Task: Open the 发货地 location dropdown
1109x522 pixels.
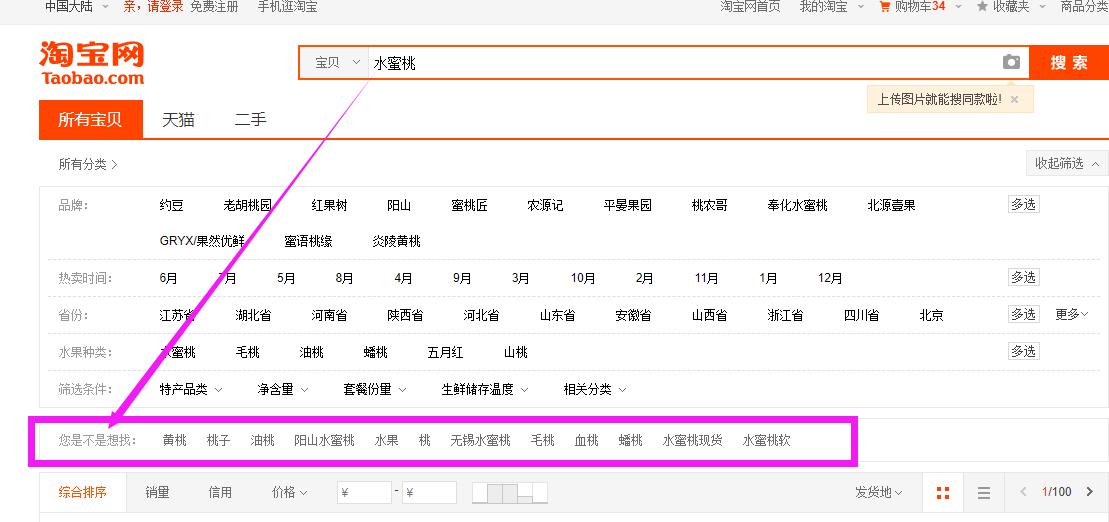Action: (878, 492)
